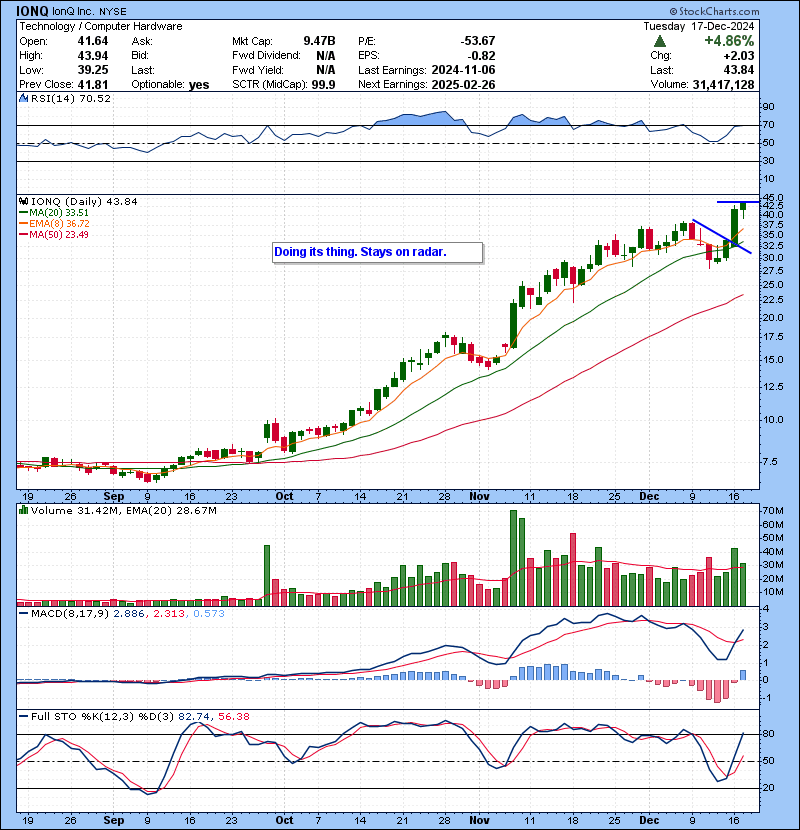
Task: Select the IONQ ticker symbol in the header
Action: point(32,11)
